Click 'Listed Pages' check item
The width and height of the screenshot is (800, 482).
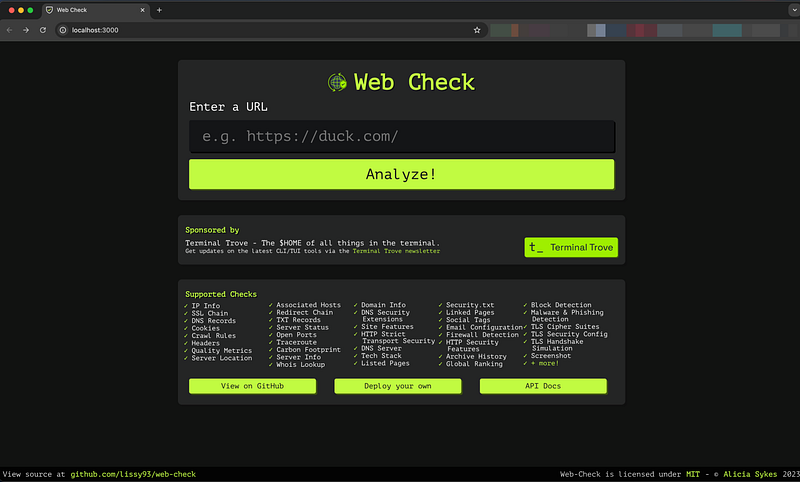tap(385, 363)
